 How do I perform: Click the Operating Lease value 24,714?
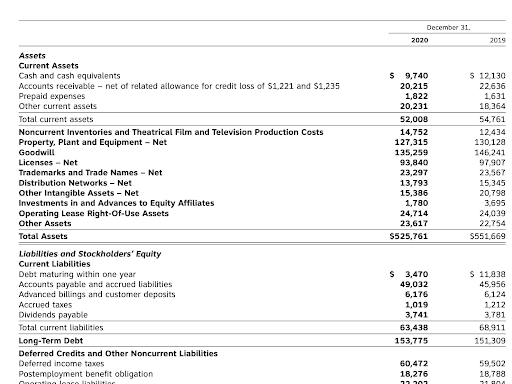click(x=414, y=213)
